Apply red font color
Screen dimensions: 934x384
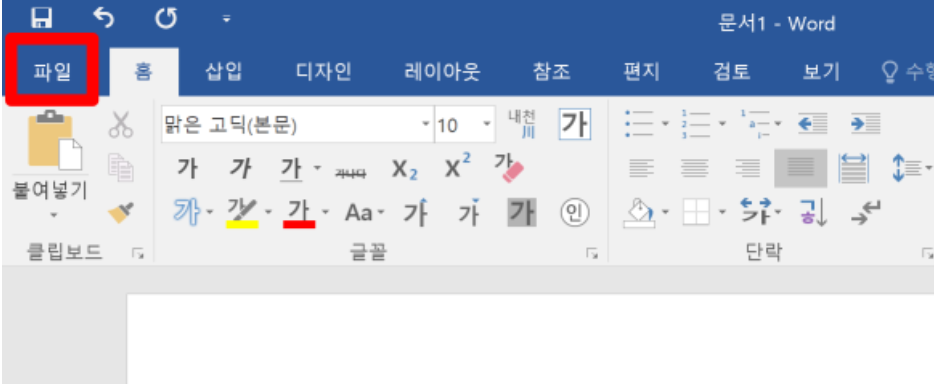(299, 213)
